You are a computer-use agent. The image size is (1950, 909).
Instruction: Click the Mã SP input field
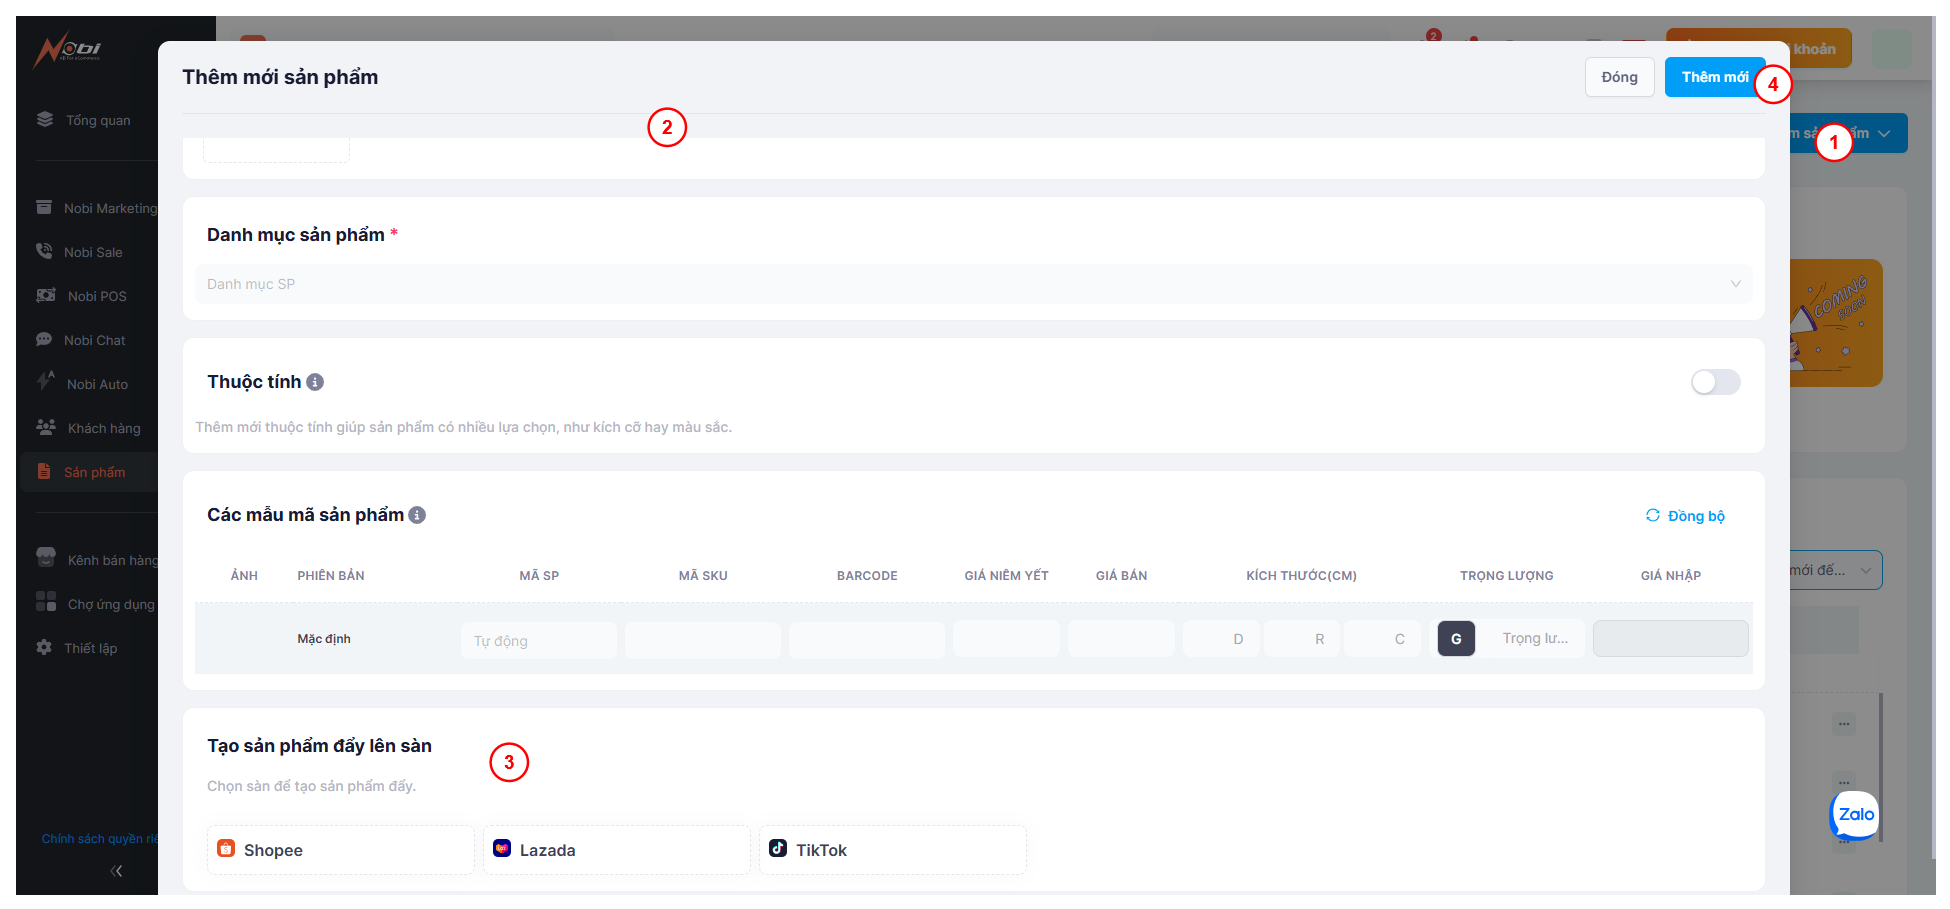click(538, 640)
